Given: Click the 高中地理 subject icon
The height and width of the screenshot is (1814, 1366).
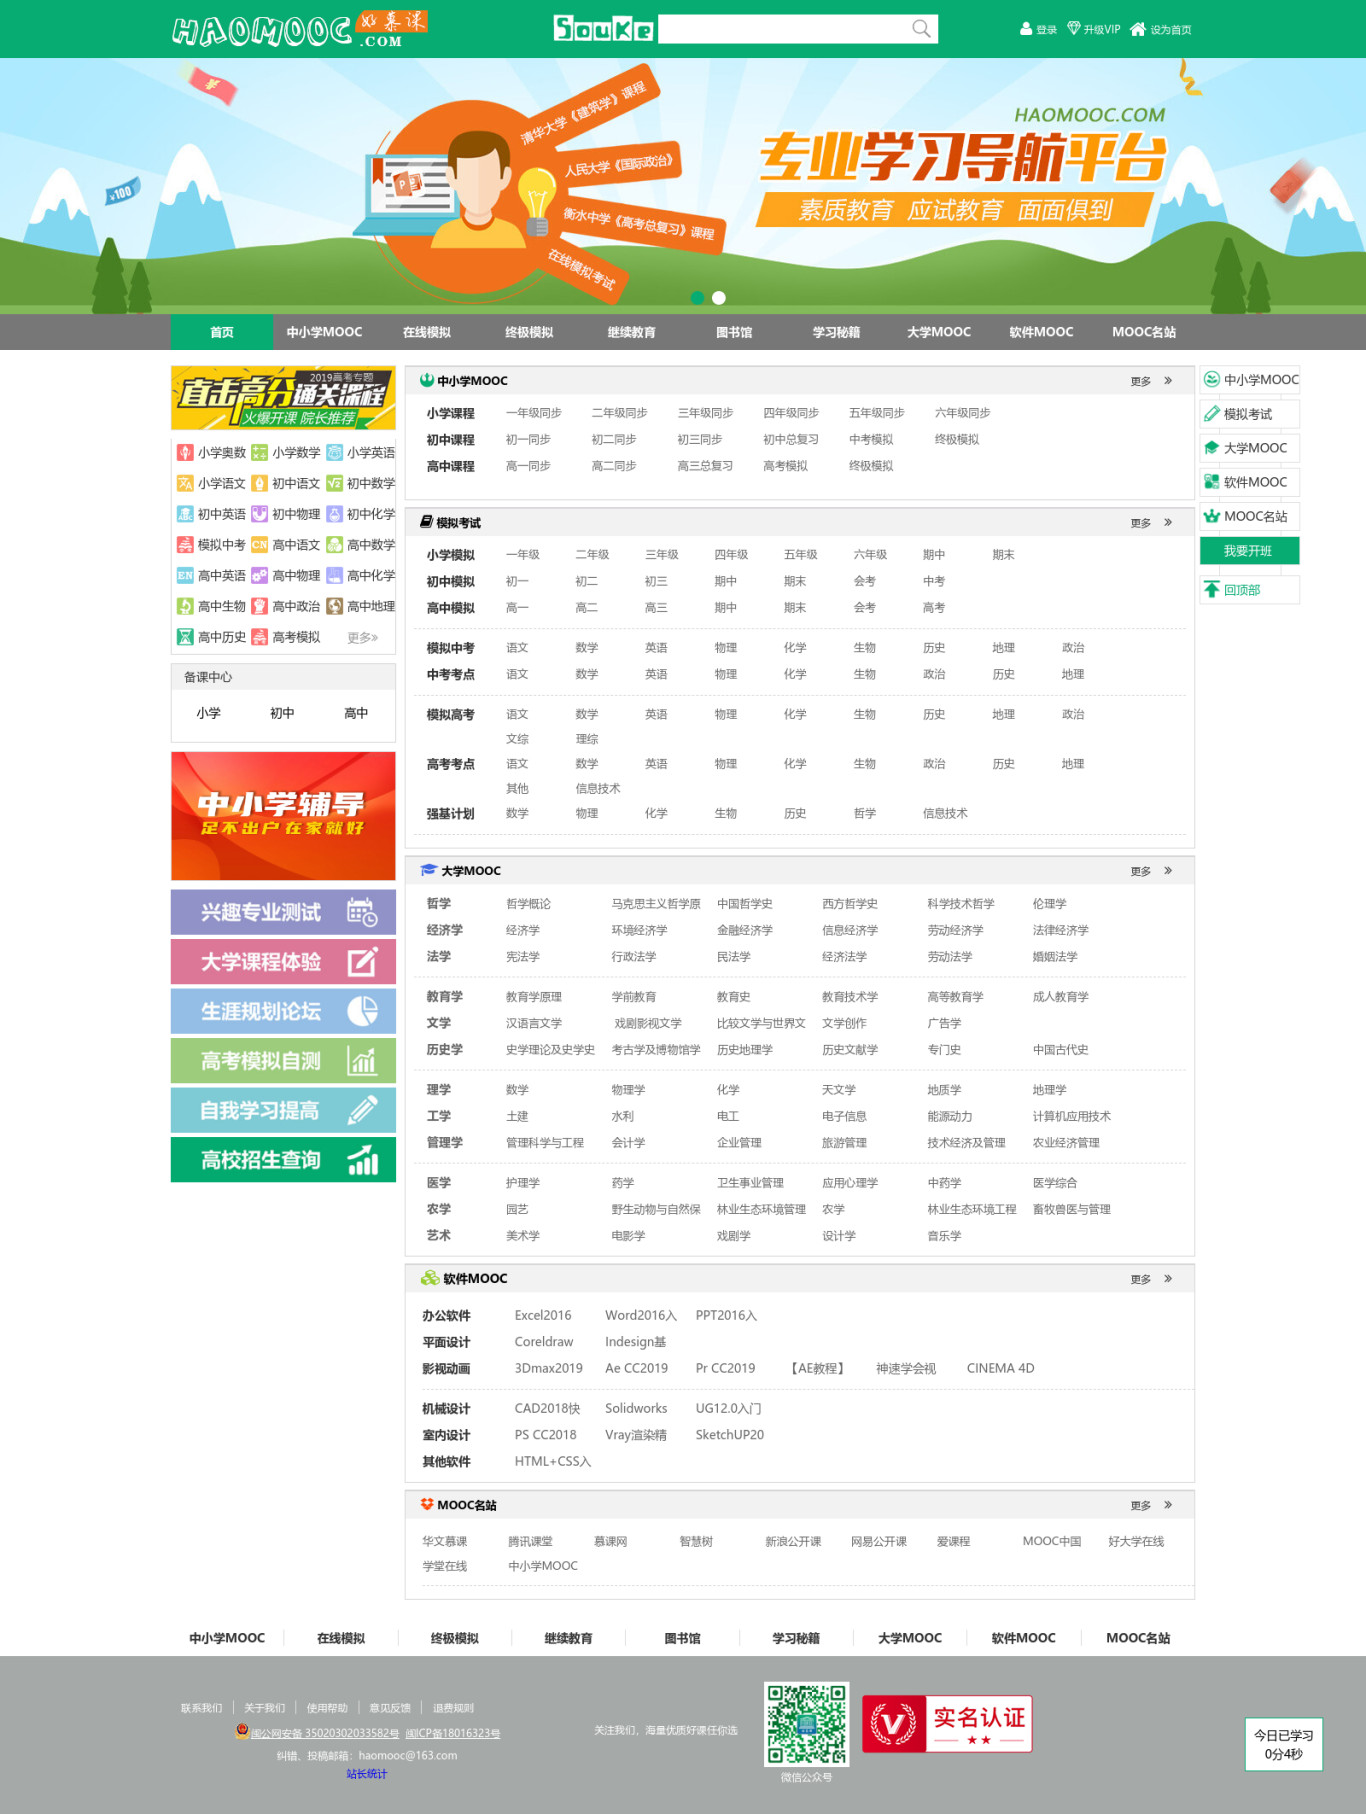Looking at the screenshot, I should pyautogui.click(x=335, y=606).
